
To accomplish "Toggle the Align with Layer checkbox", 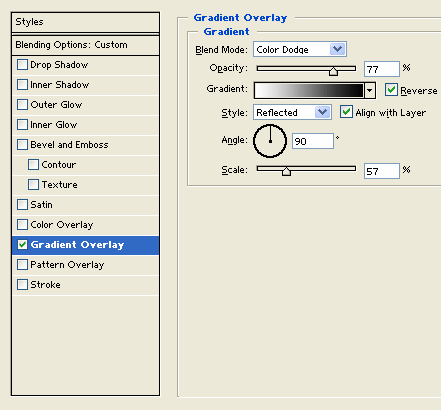I will [x=346, y=112].
